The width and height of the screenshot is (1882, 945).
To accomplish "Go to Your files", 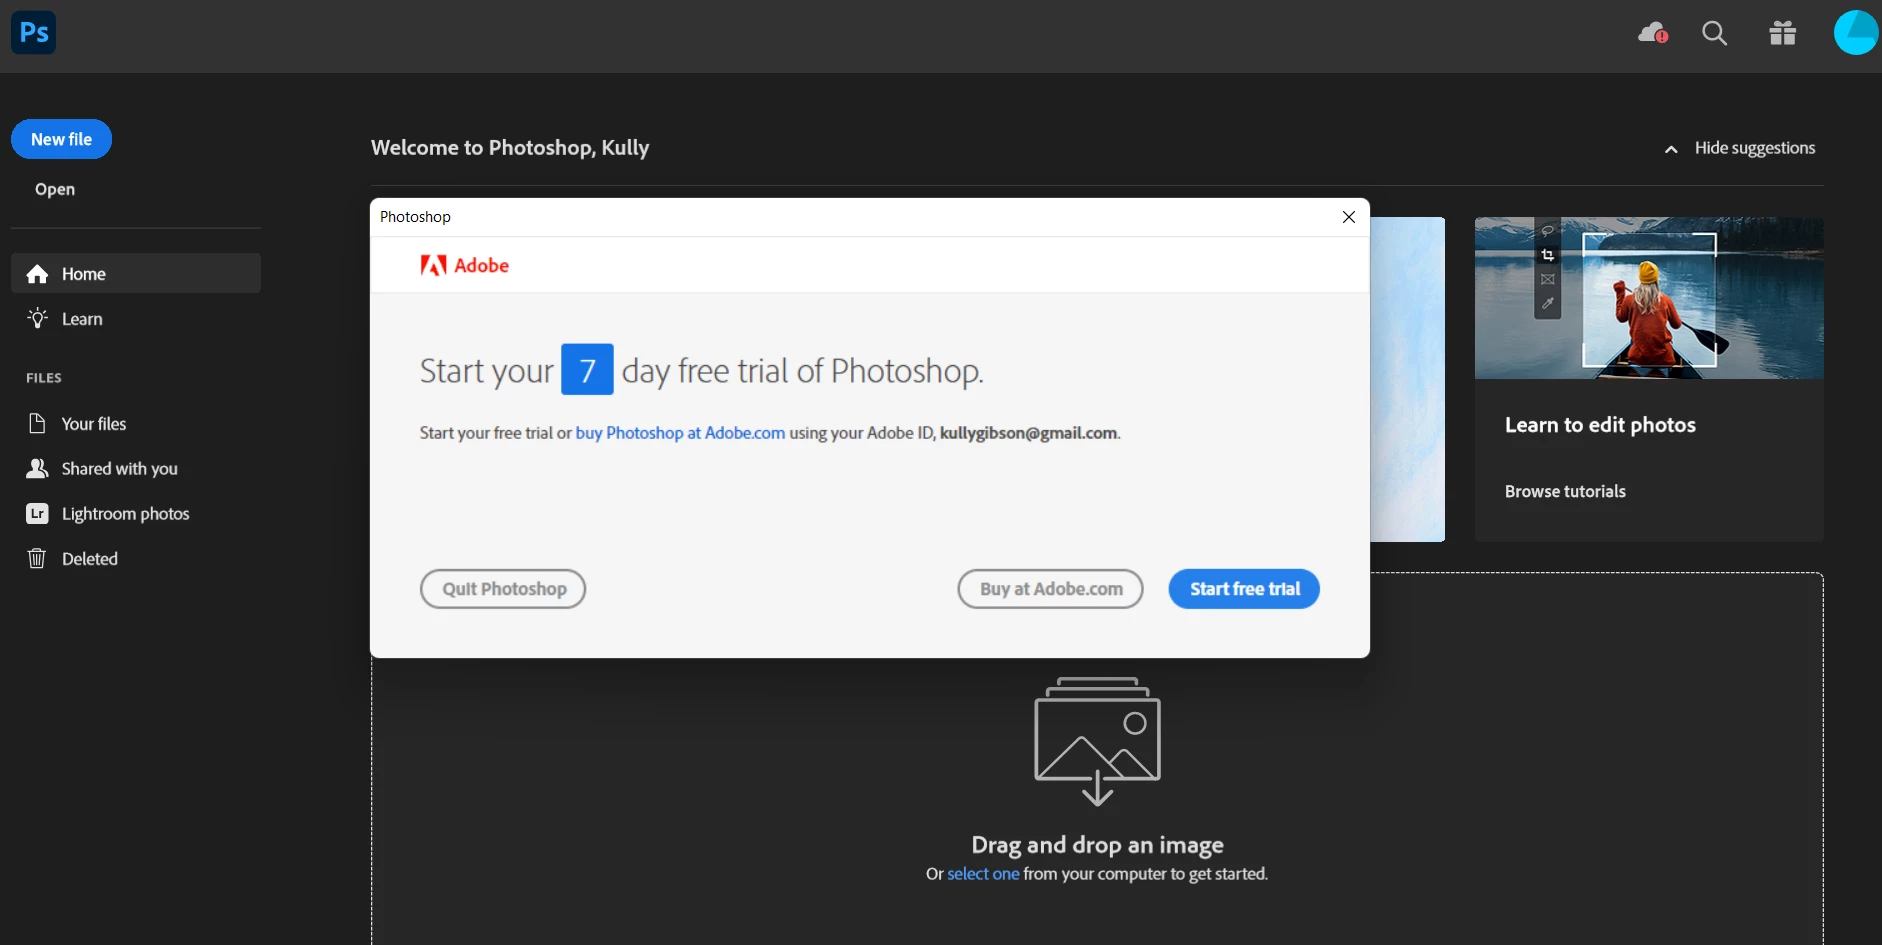I will point(94,424).
